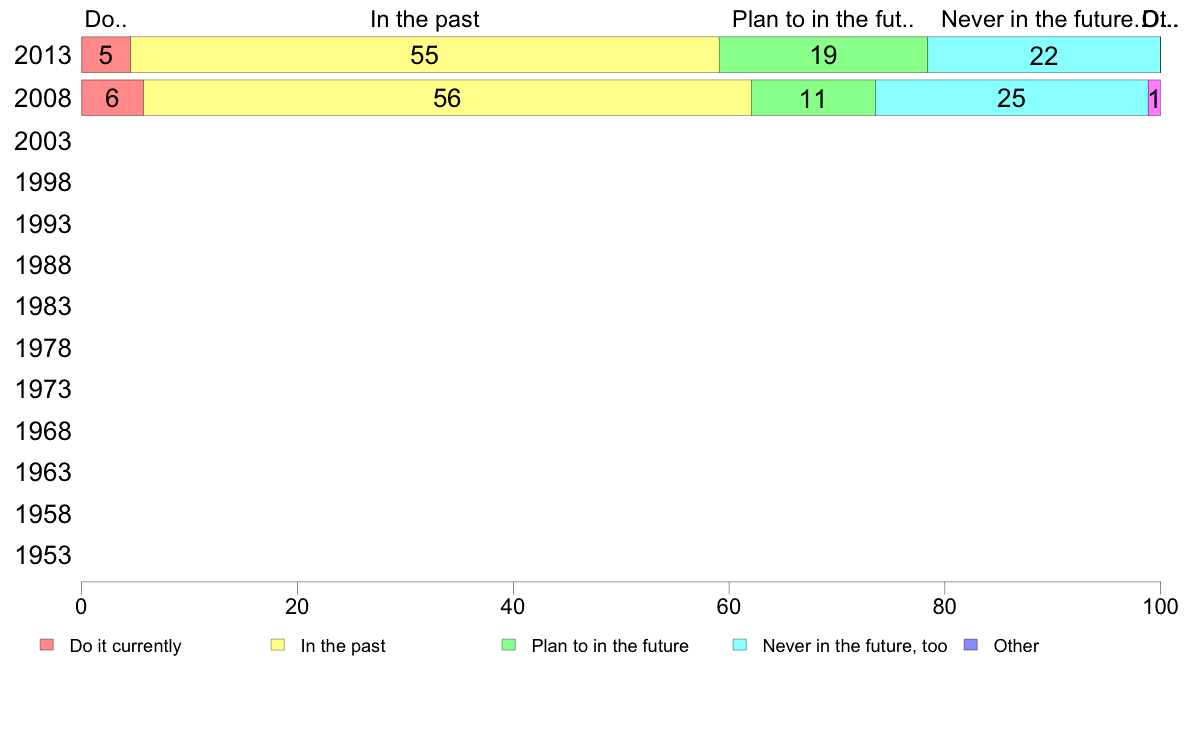The image size is (1188, 736).
Task: Select the 2008 cyan segment showing 25
Action: click(x=1012, y=98)
